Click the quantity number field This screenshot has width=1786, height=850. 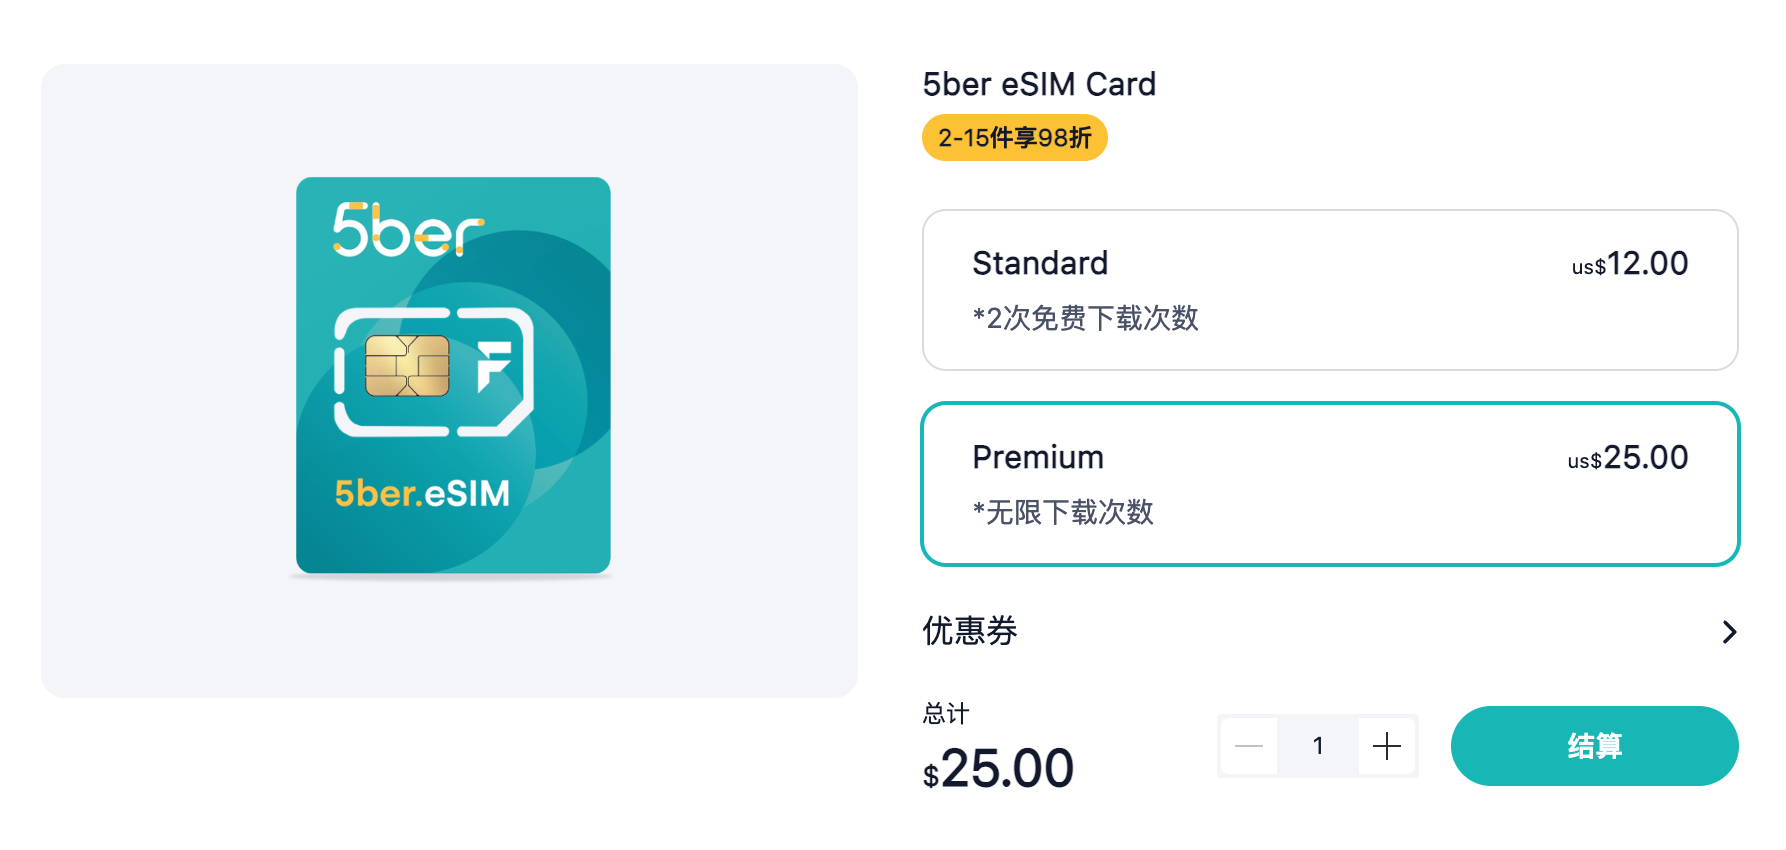[1318, 746]
